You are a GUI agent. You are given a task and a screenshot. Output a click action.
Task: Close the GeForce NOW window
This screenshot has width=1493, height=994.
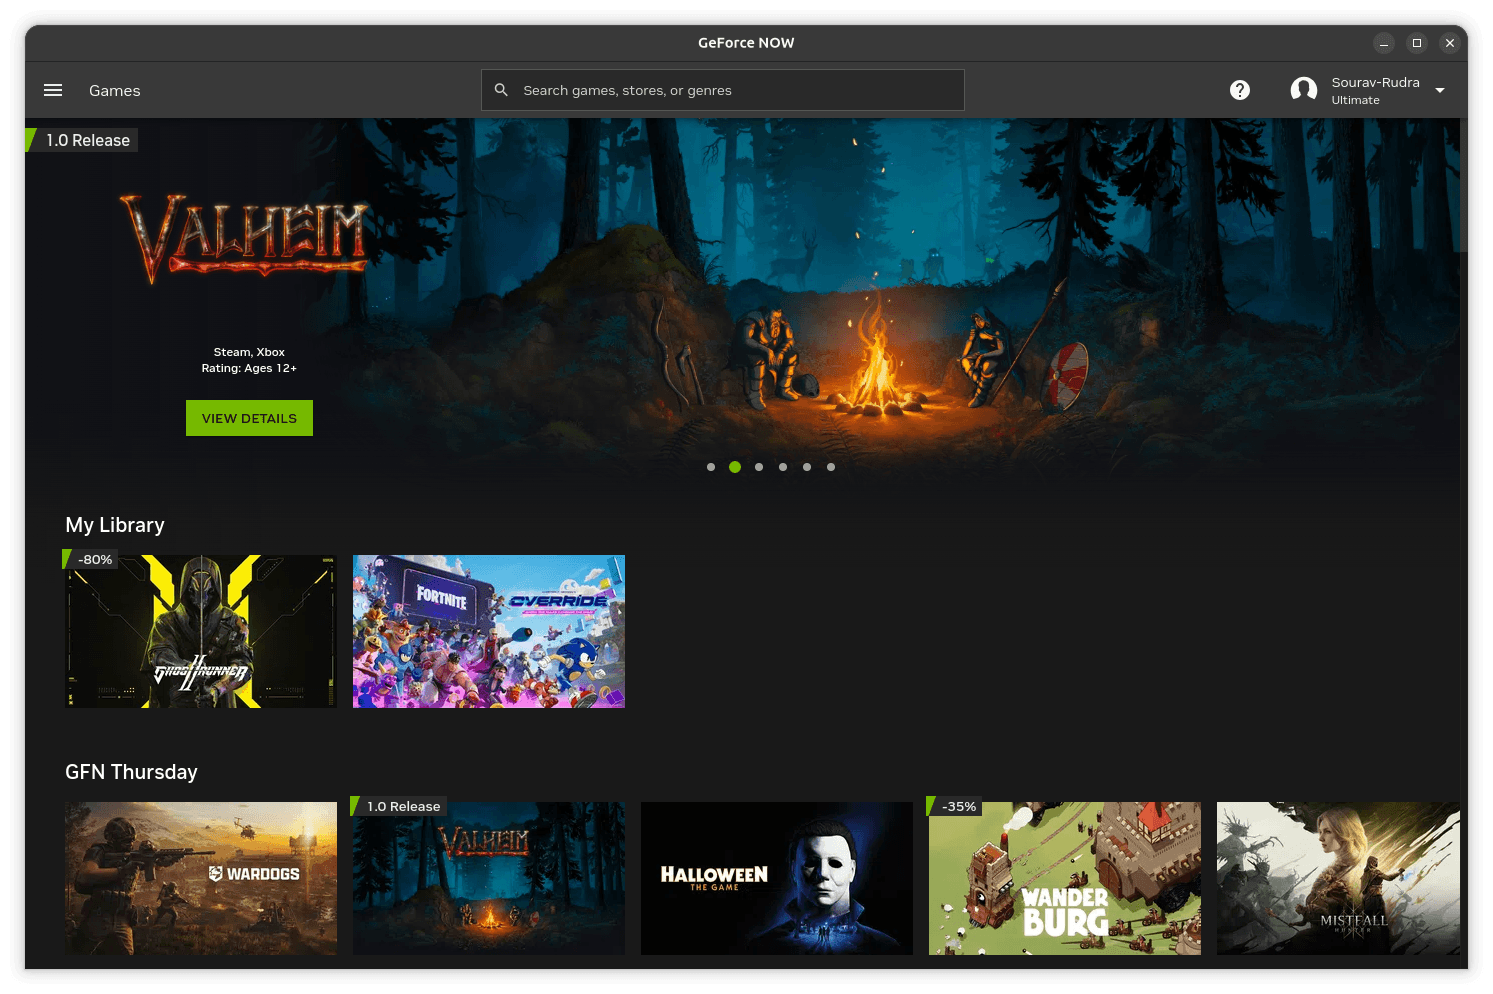[x=1450, y=43]
